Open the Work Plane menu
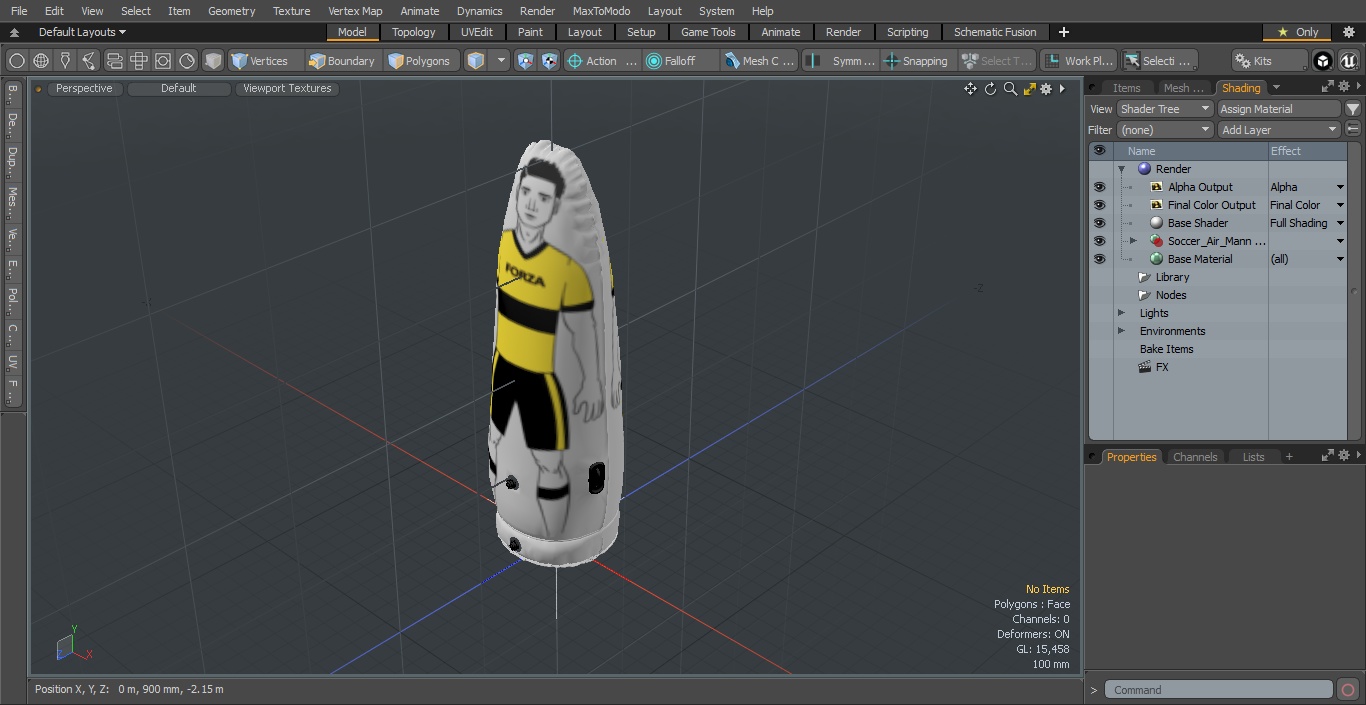Screen dimensions: 1366x705 pyautogui.click(x=1078, y=61)
